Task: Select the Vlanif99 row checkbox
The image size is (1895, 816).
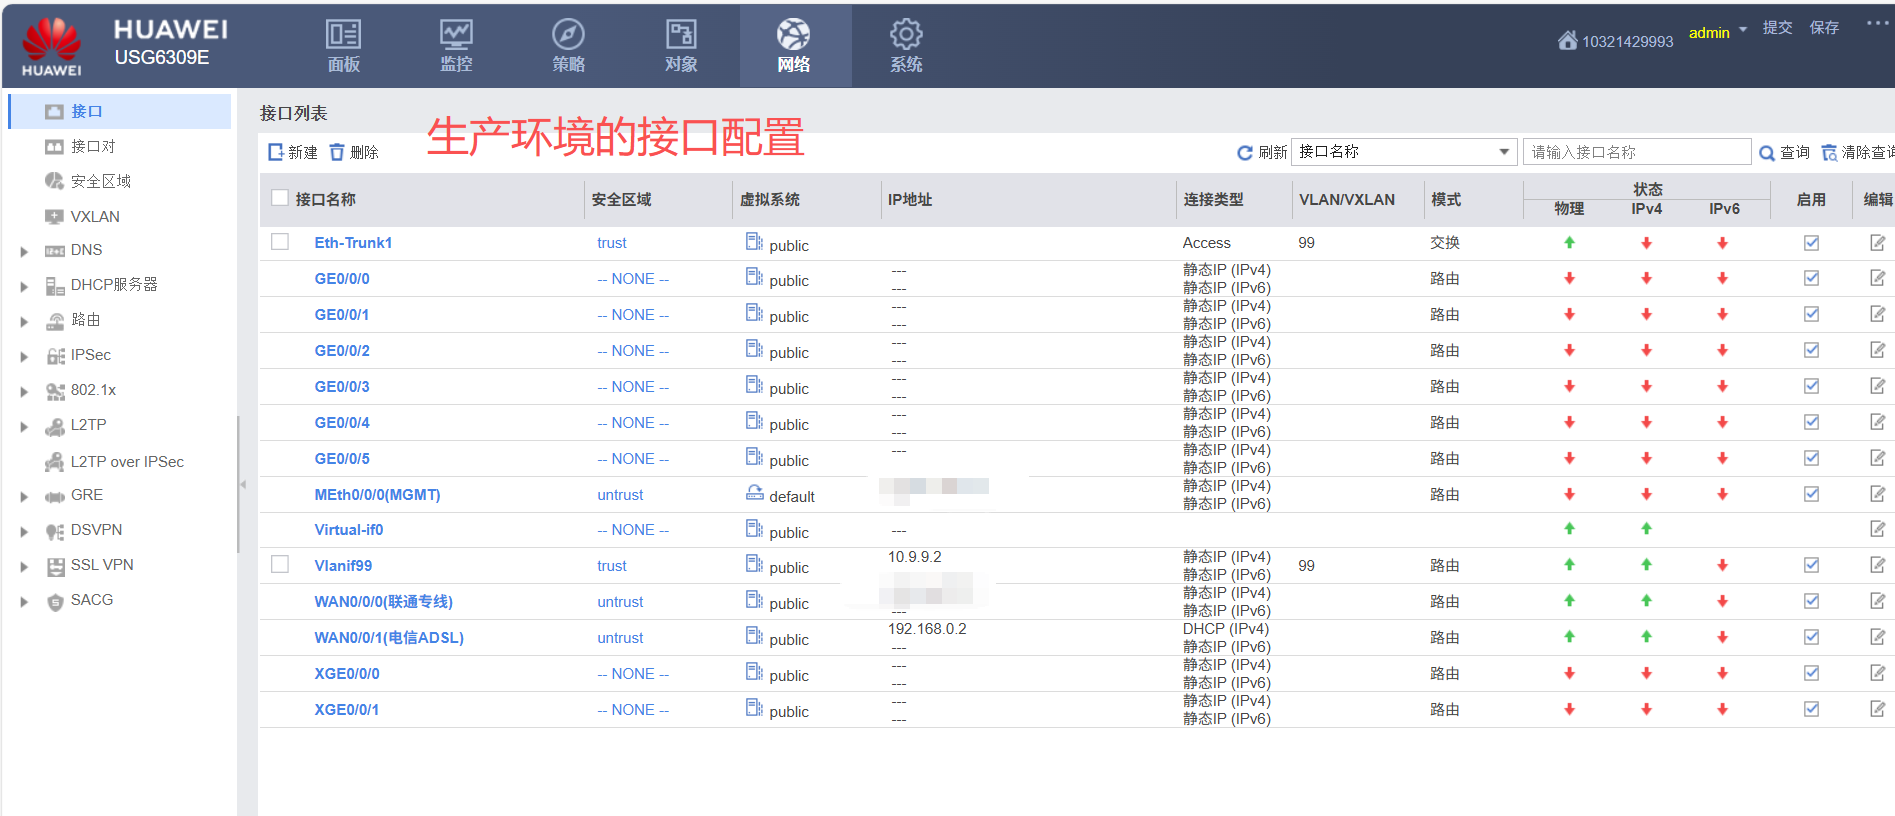Action: [x=280, y=565]
